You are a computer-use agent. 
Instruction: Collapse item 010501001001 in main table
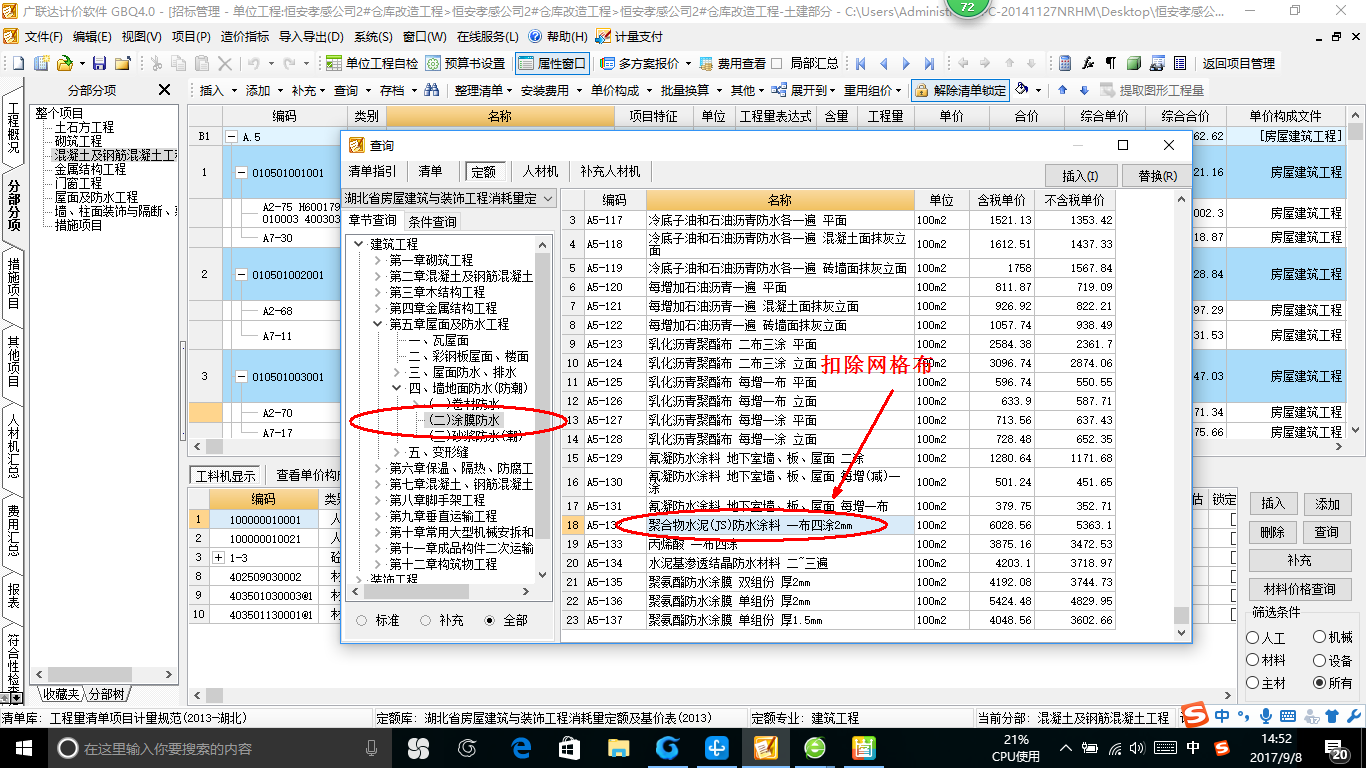(x=241, y=173)
